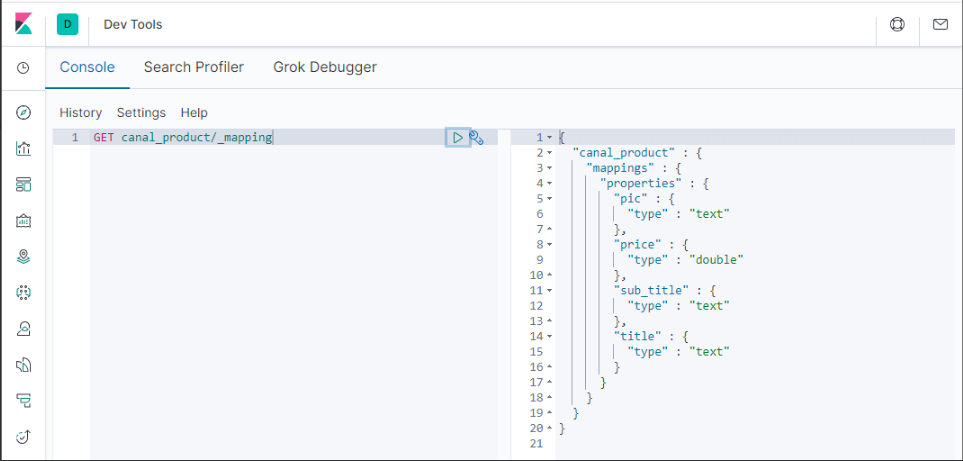Open Machine Learning icon in sidebar
The width and height of the screenshot is (963, 461).
click(x=23, y=292)
